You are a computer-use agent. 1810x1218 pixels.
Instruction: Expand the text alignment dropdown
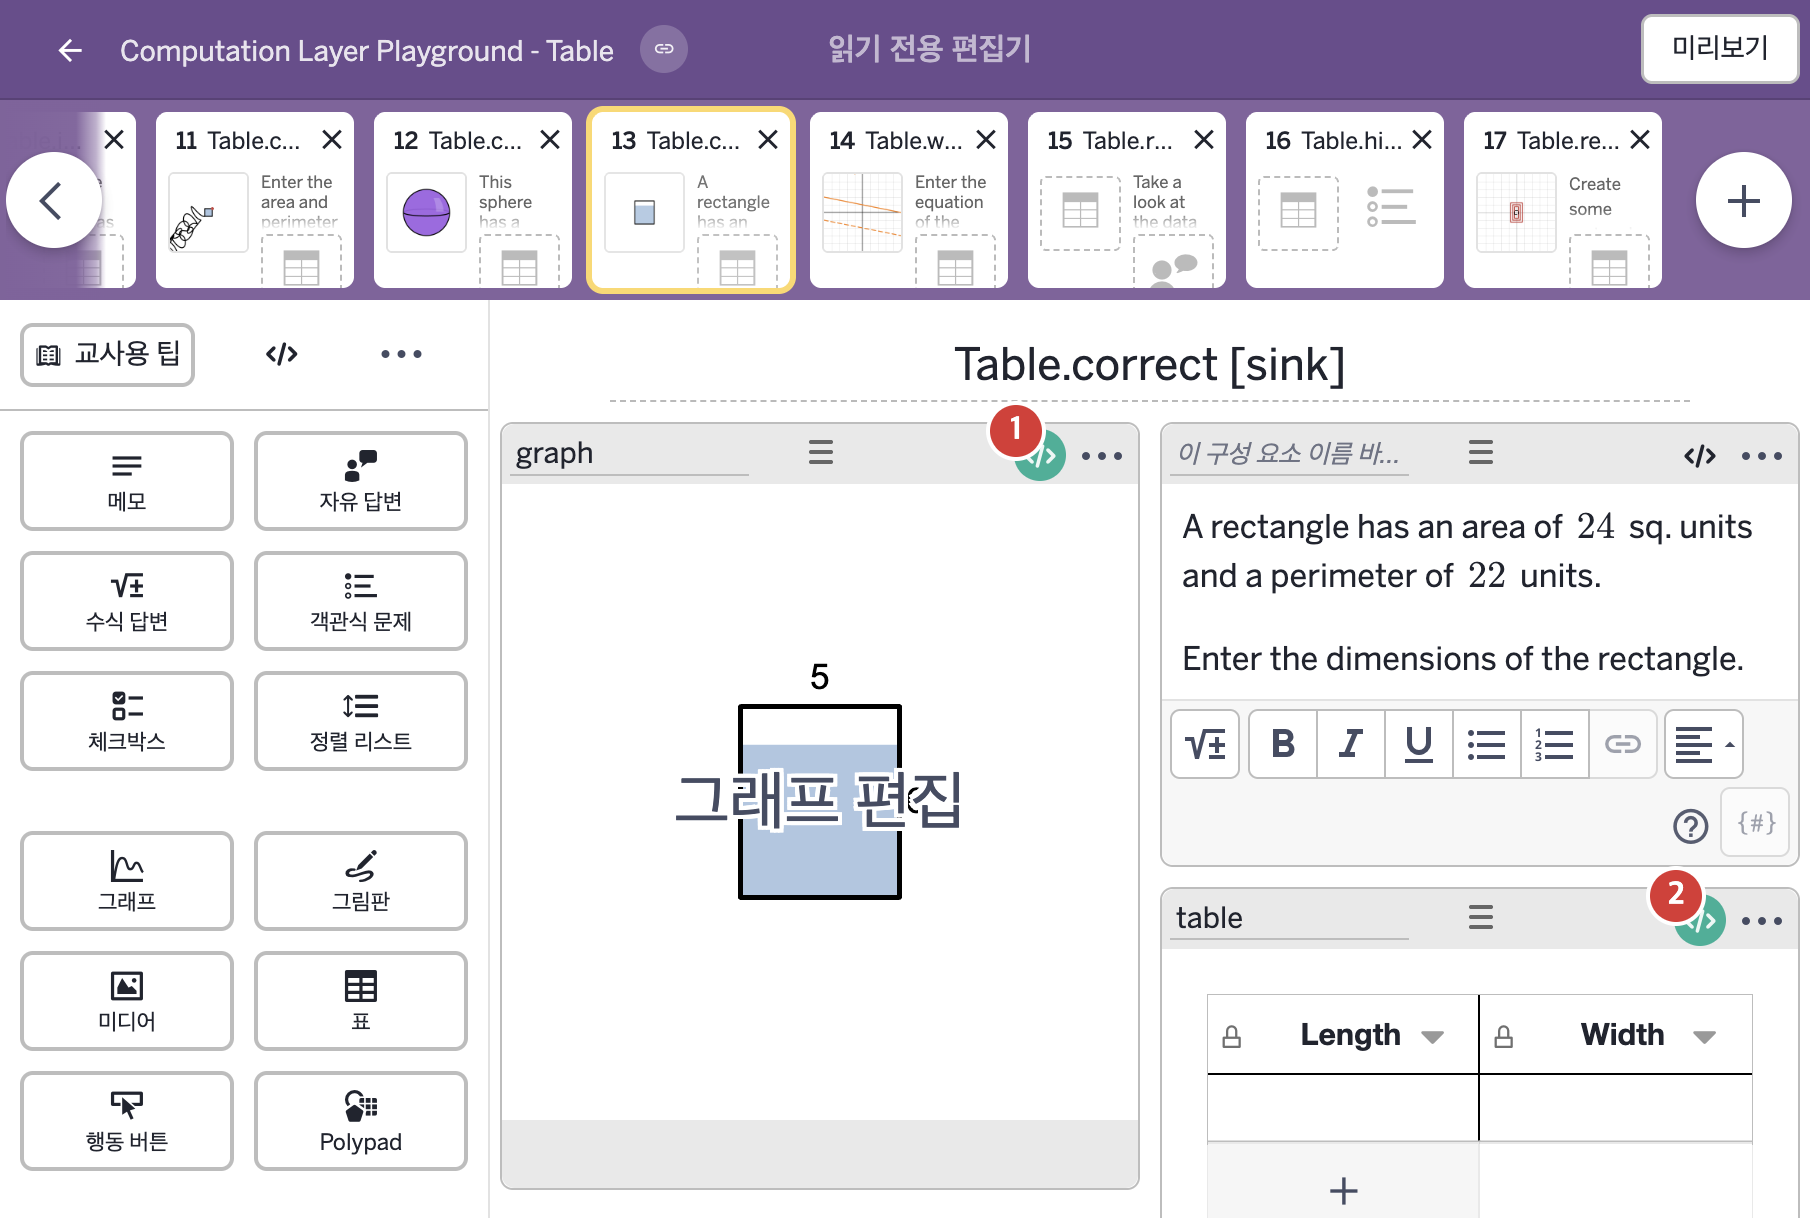click(1704, 744)
